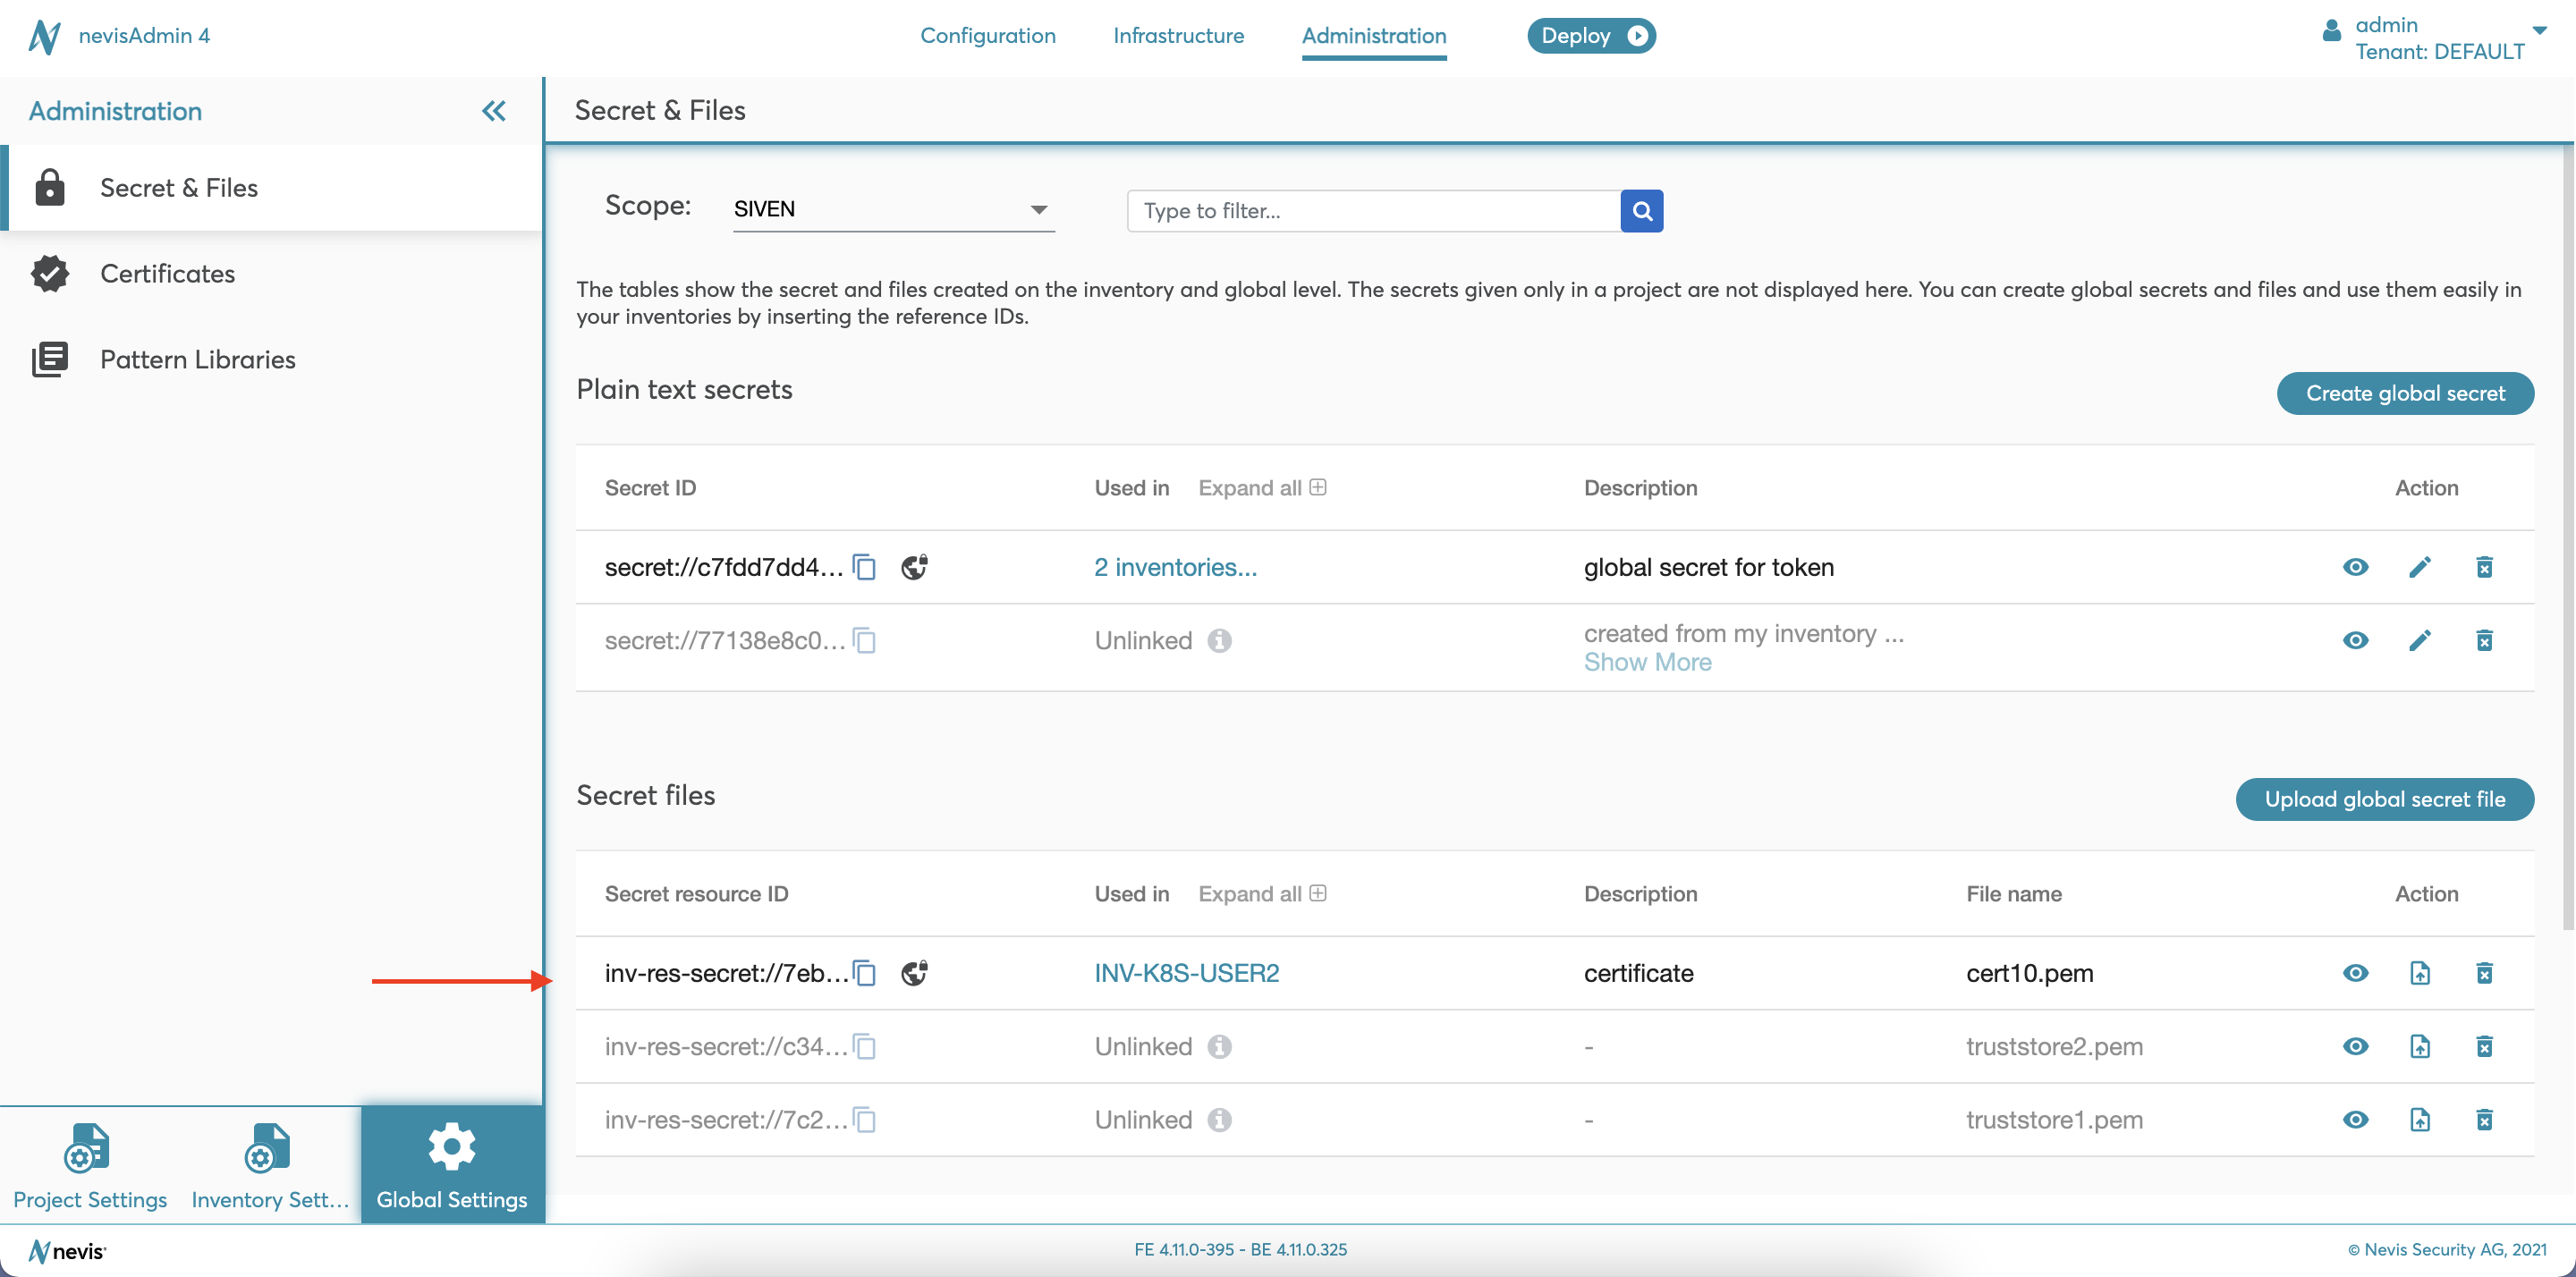Delete the truststore1.pem secret file
2576x1277 pixels.
(2484, 1120)
